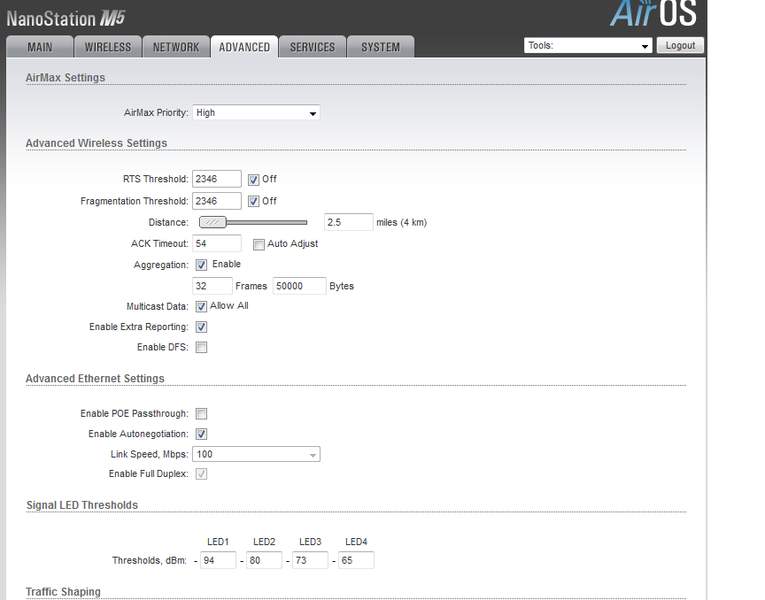Check the Enable DFS checkbox
The width and height of the screenshot is (765, 600).
coord(201,347)
